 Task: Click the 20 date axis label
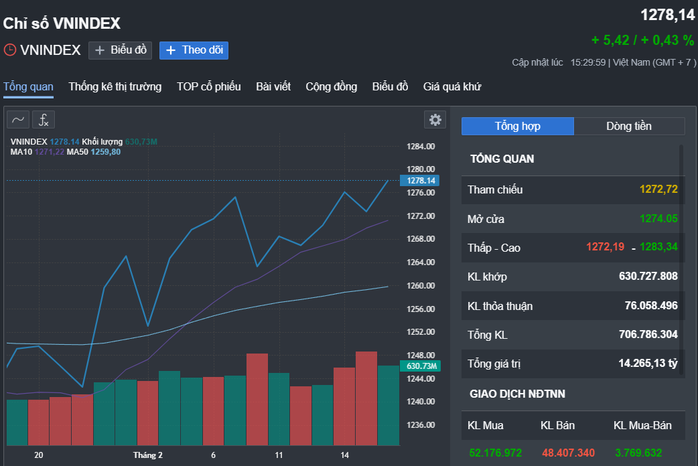click(x=39, y=455)
